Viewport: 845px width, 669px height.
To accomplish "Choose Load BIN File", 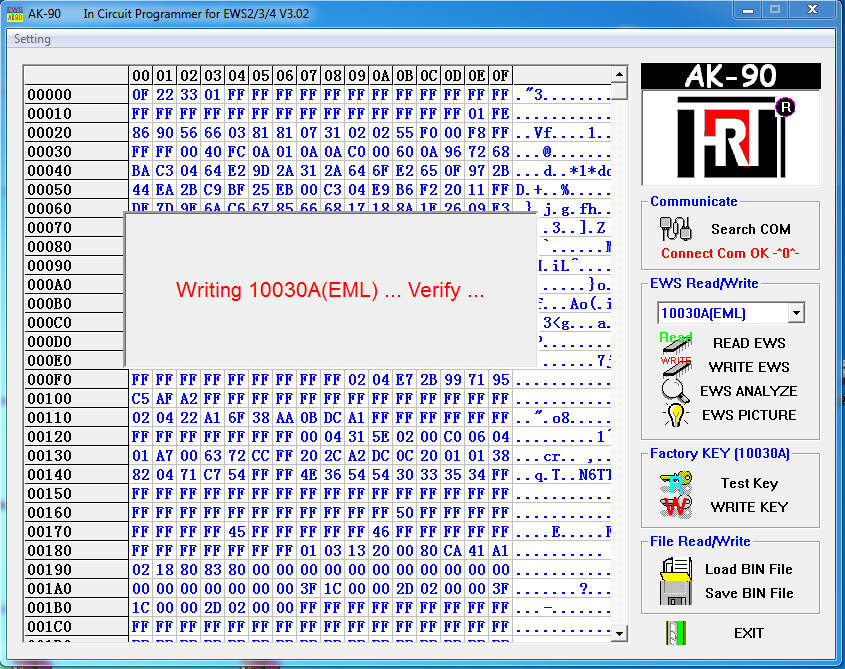I will click(x=749, y=569).
